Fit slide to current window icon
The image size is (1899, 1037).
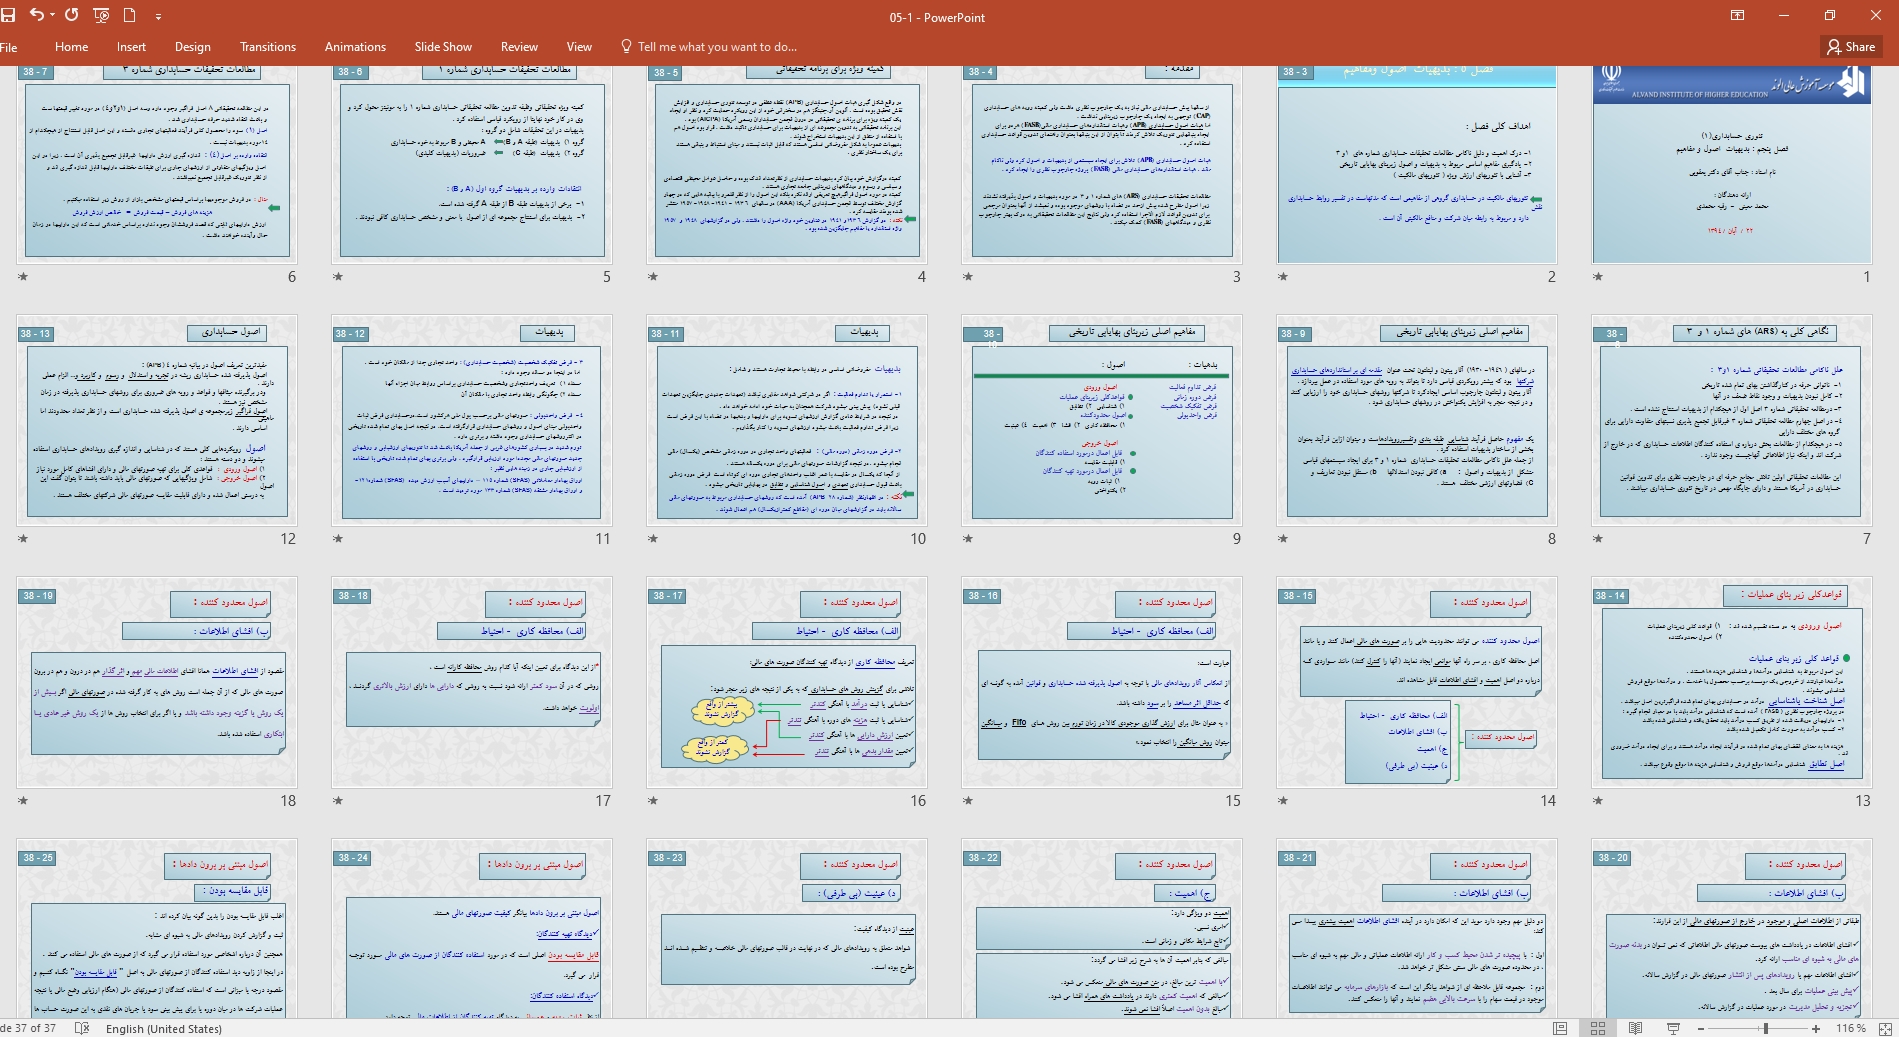(1885, 1028)
